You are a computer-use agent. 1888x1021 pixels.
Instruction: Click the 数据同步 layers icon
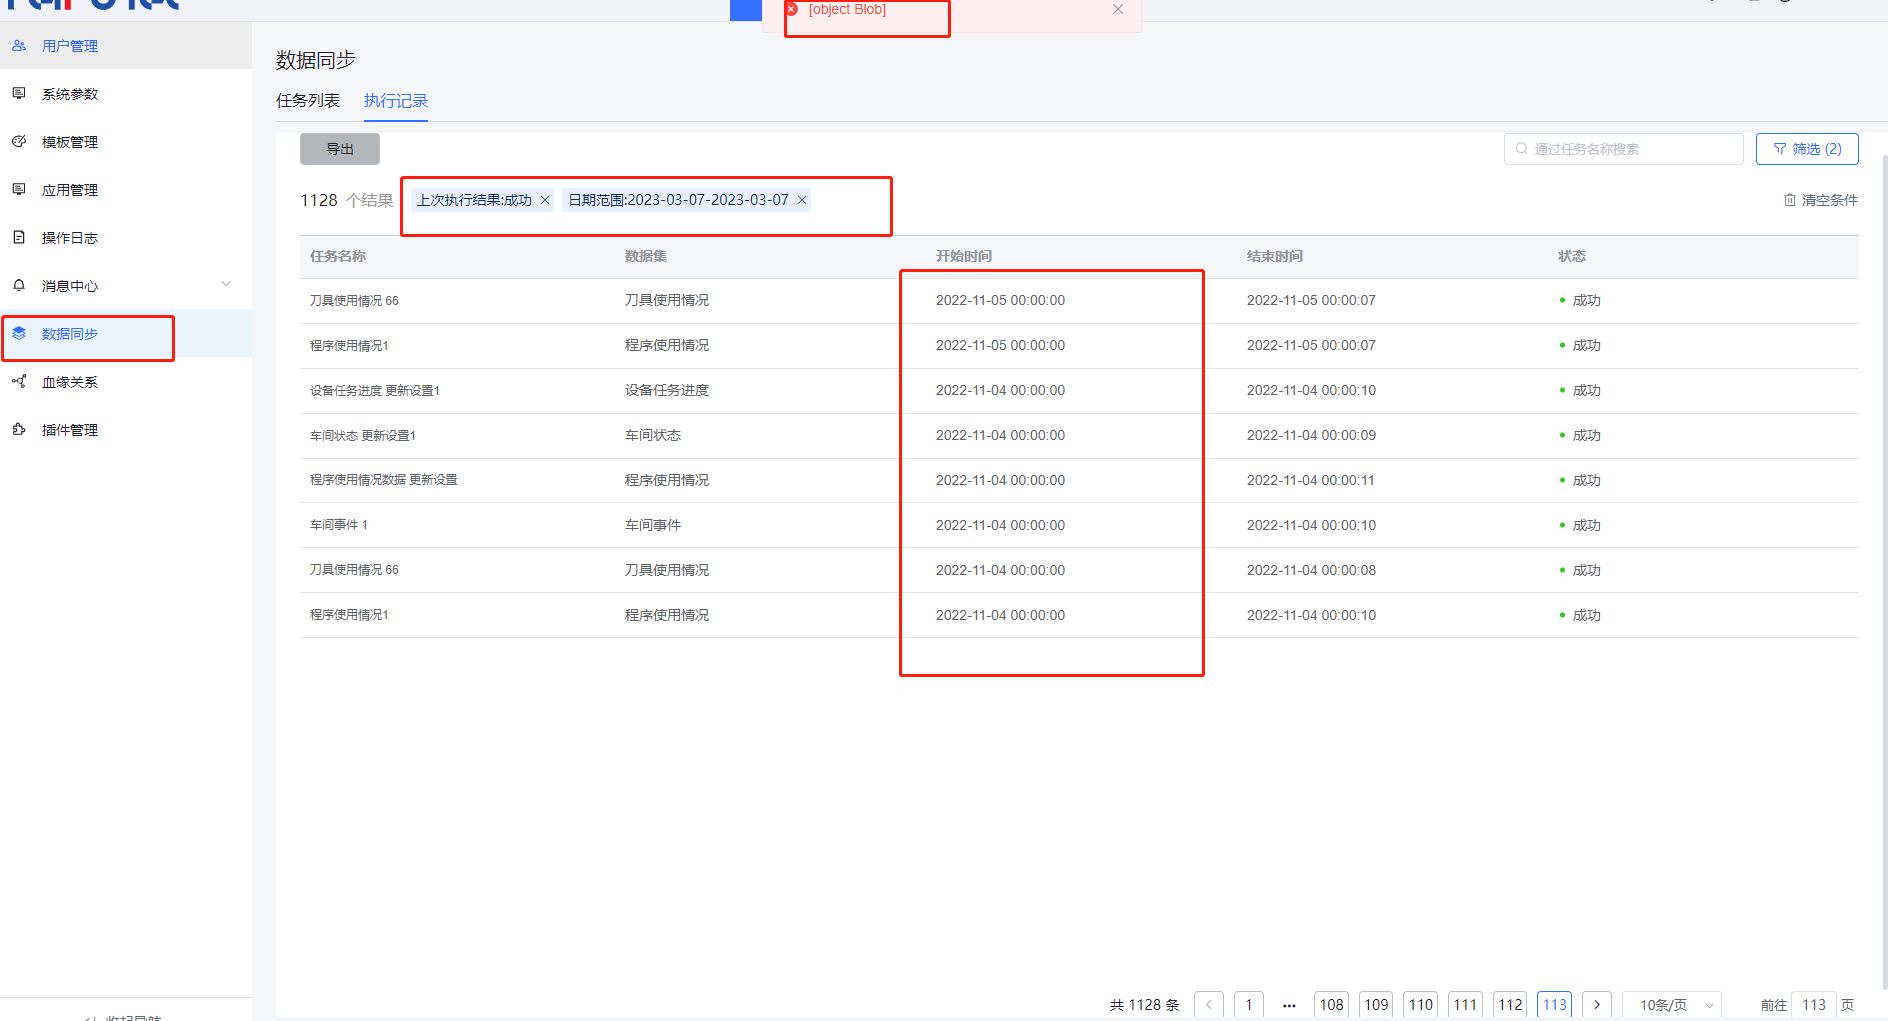coord(19,334)
